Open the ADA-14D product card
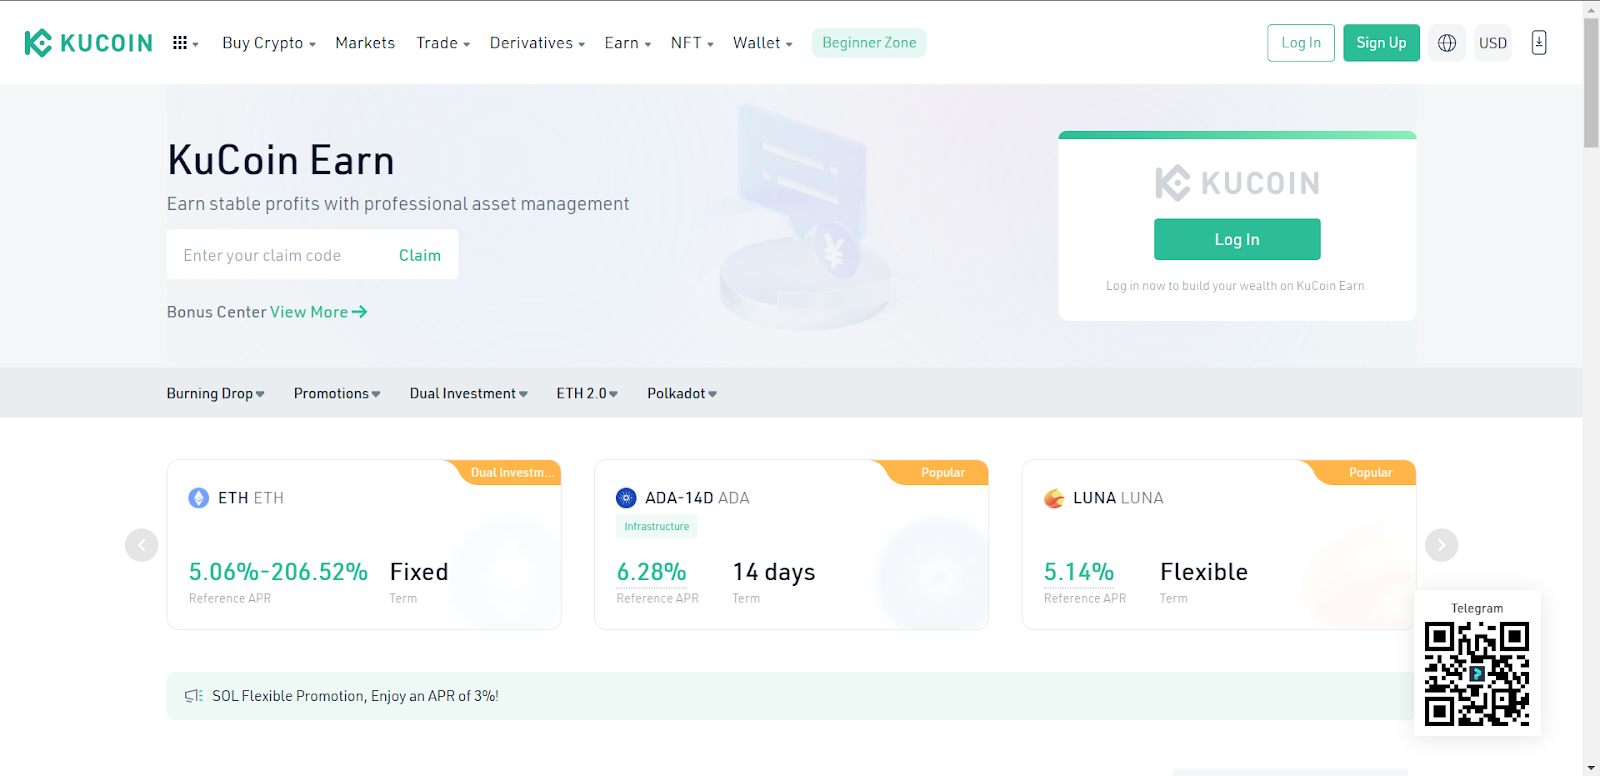This screenshot has width=1600, height=776. [x=791, y=545]
